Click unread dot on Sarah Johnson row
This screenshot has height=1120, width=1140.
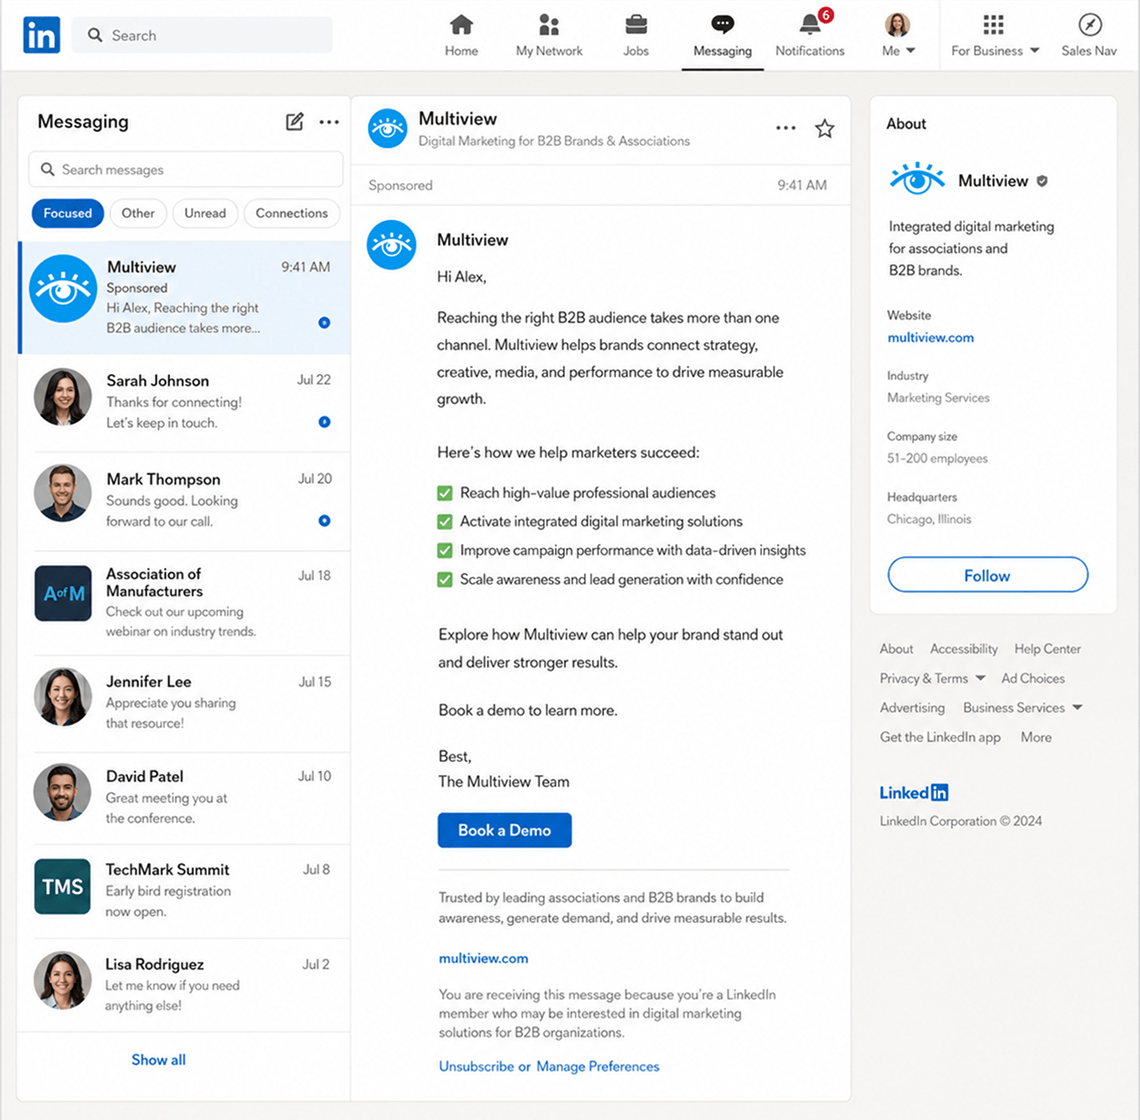(x=324, y=422)
